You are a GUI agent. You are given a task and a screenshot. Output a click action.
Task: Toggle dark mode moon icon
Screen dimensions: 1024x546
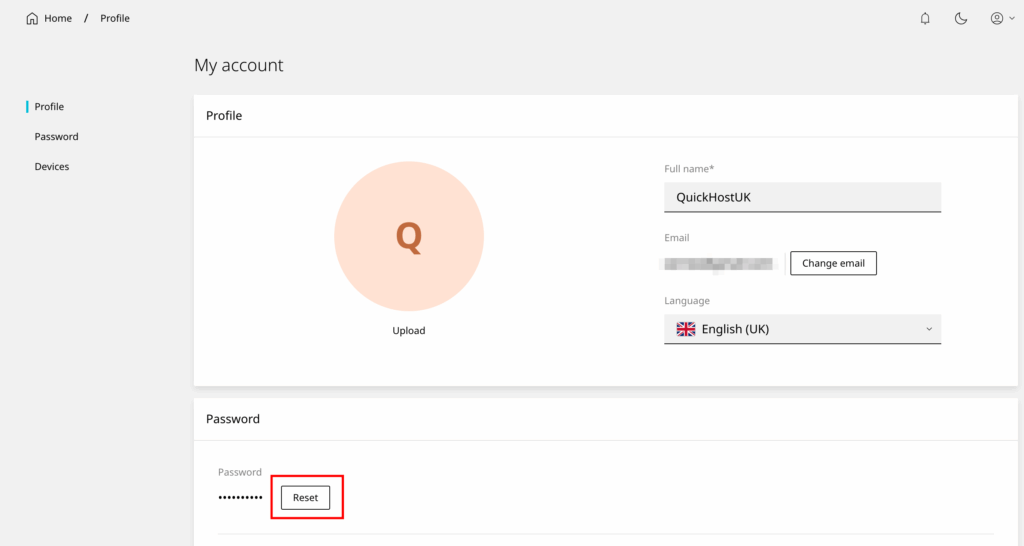point(961,18)
